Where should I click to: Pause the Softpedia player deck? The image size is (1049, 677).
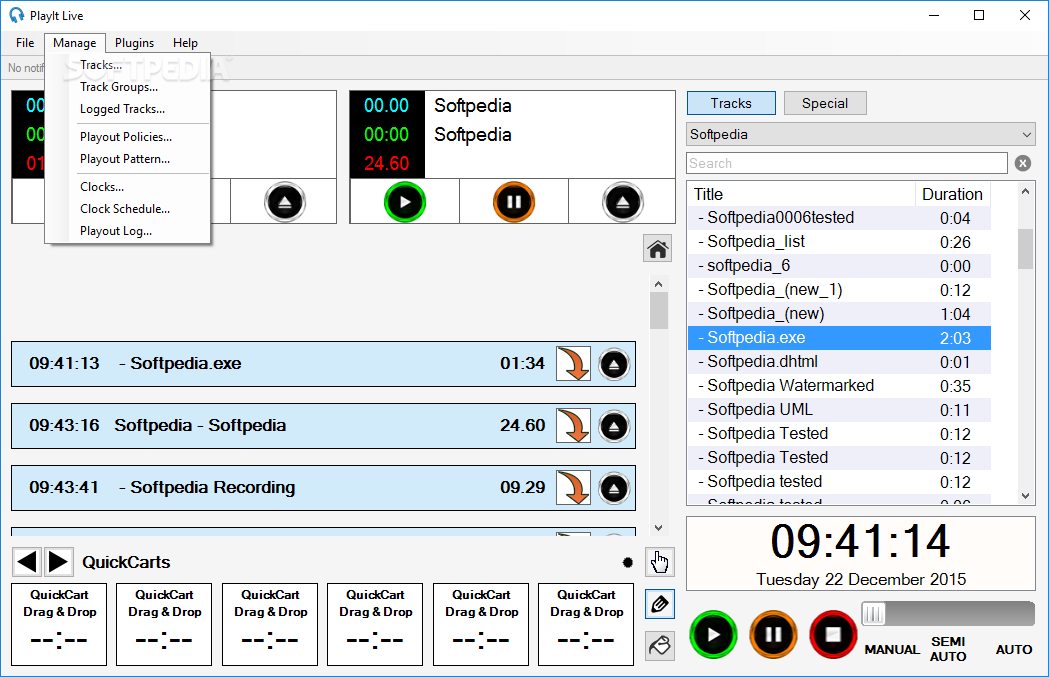tap(514, 201)
